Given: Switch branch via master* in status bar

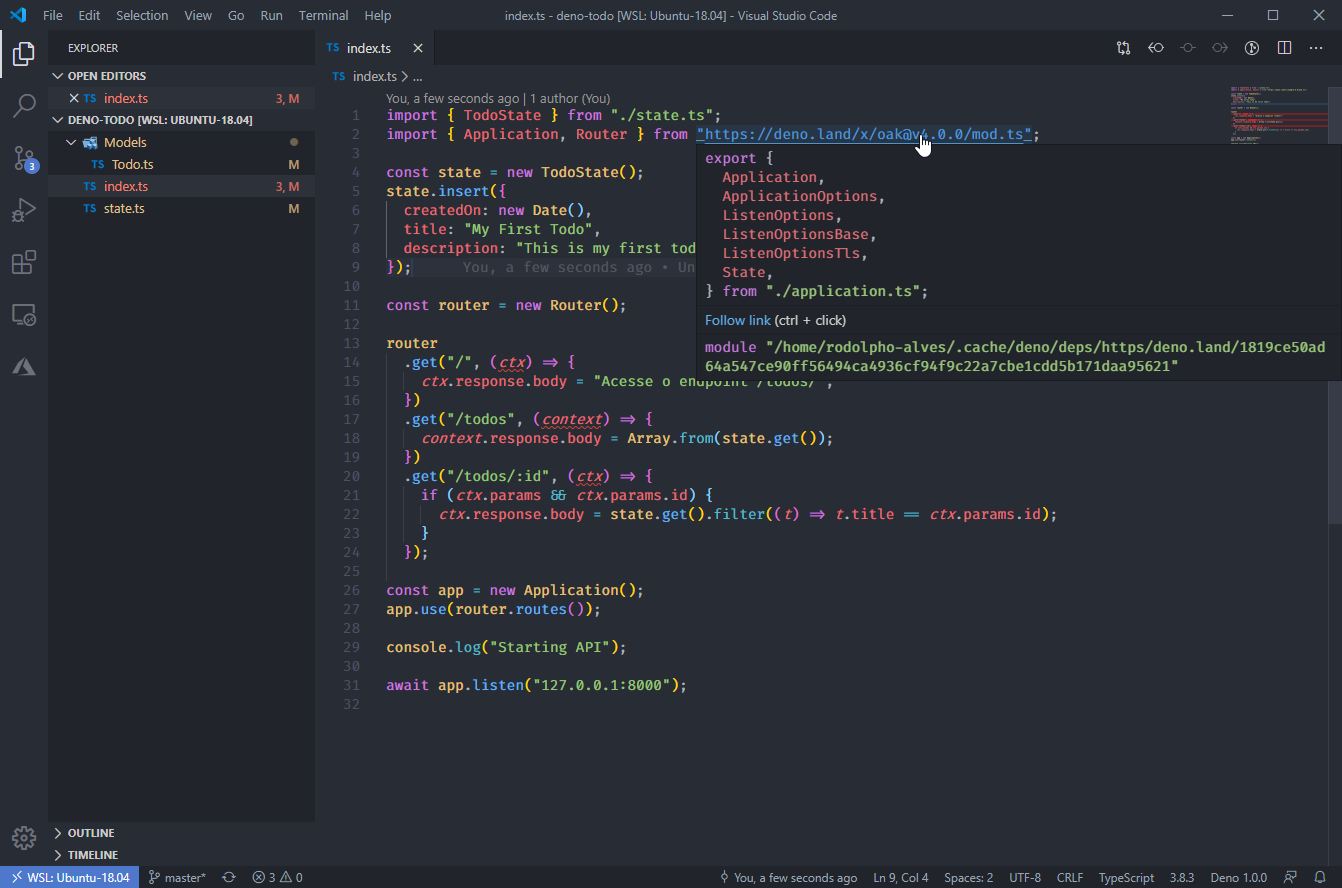Looking at the screenshot, I should coord(178,877).
